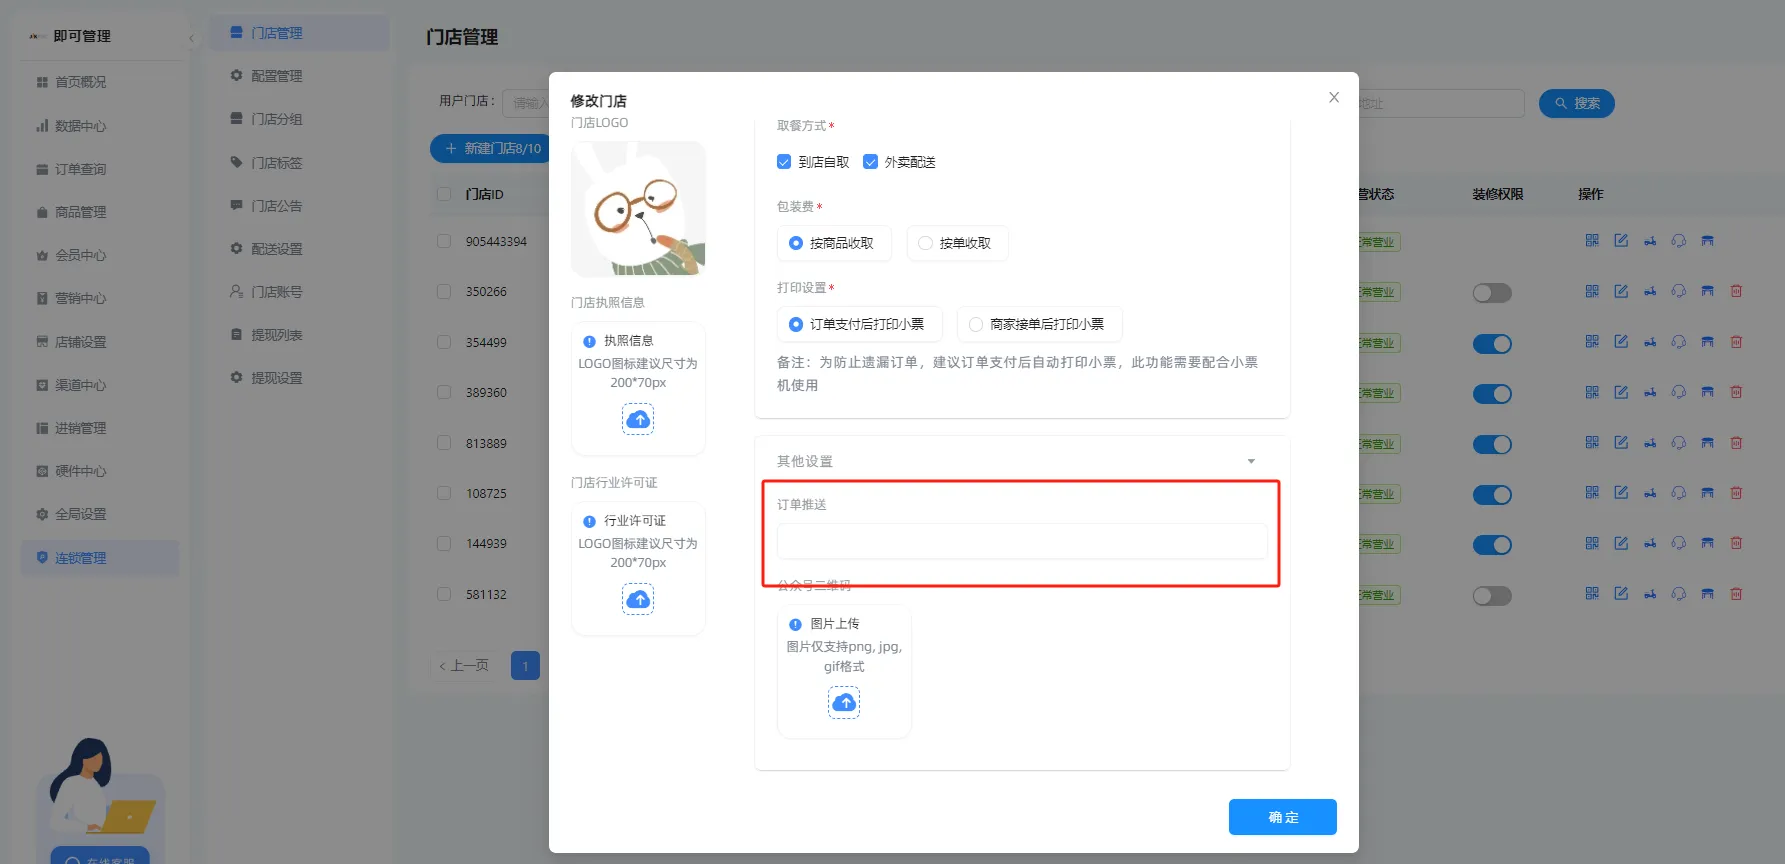Viewport: 1785px width, 864px height.
Task: Delete store 354499 with trash icon
Action: click(x=1737, y=342)
